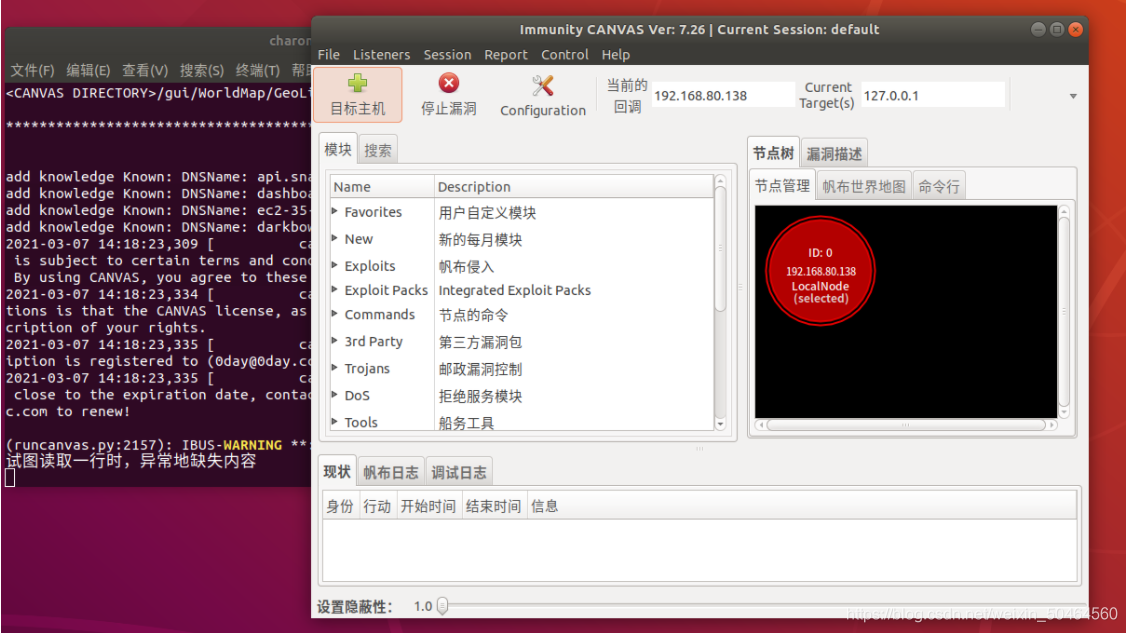This screenshot has width=1128, height=633.
Task: Close the CANVAS window
Action: coord(1075,29)
